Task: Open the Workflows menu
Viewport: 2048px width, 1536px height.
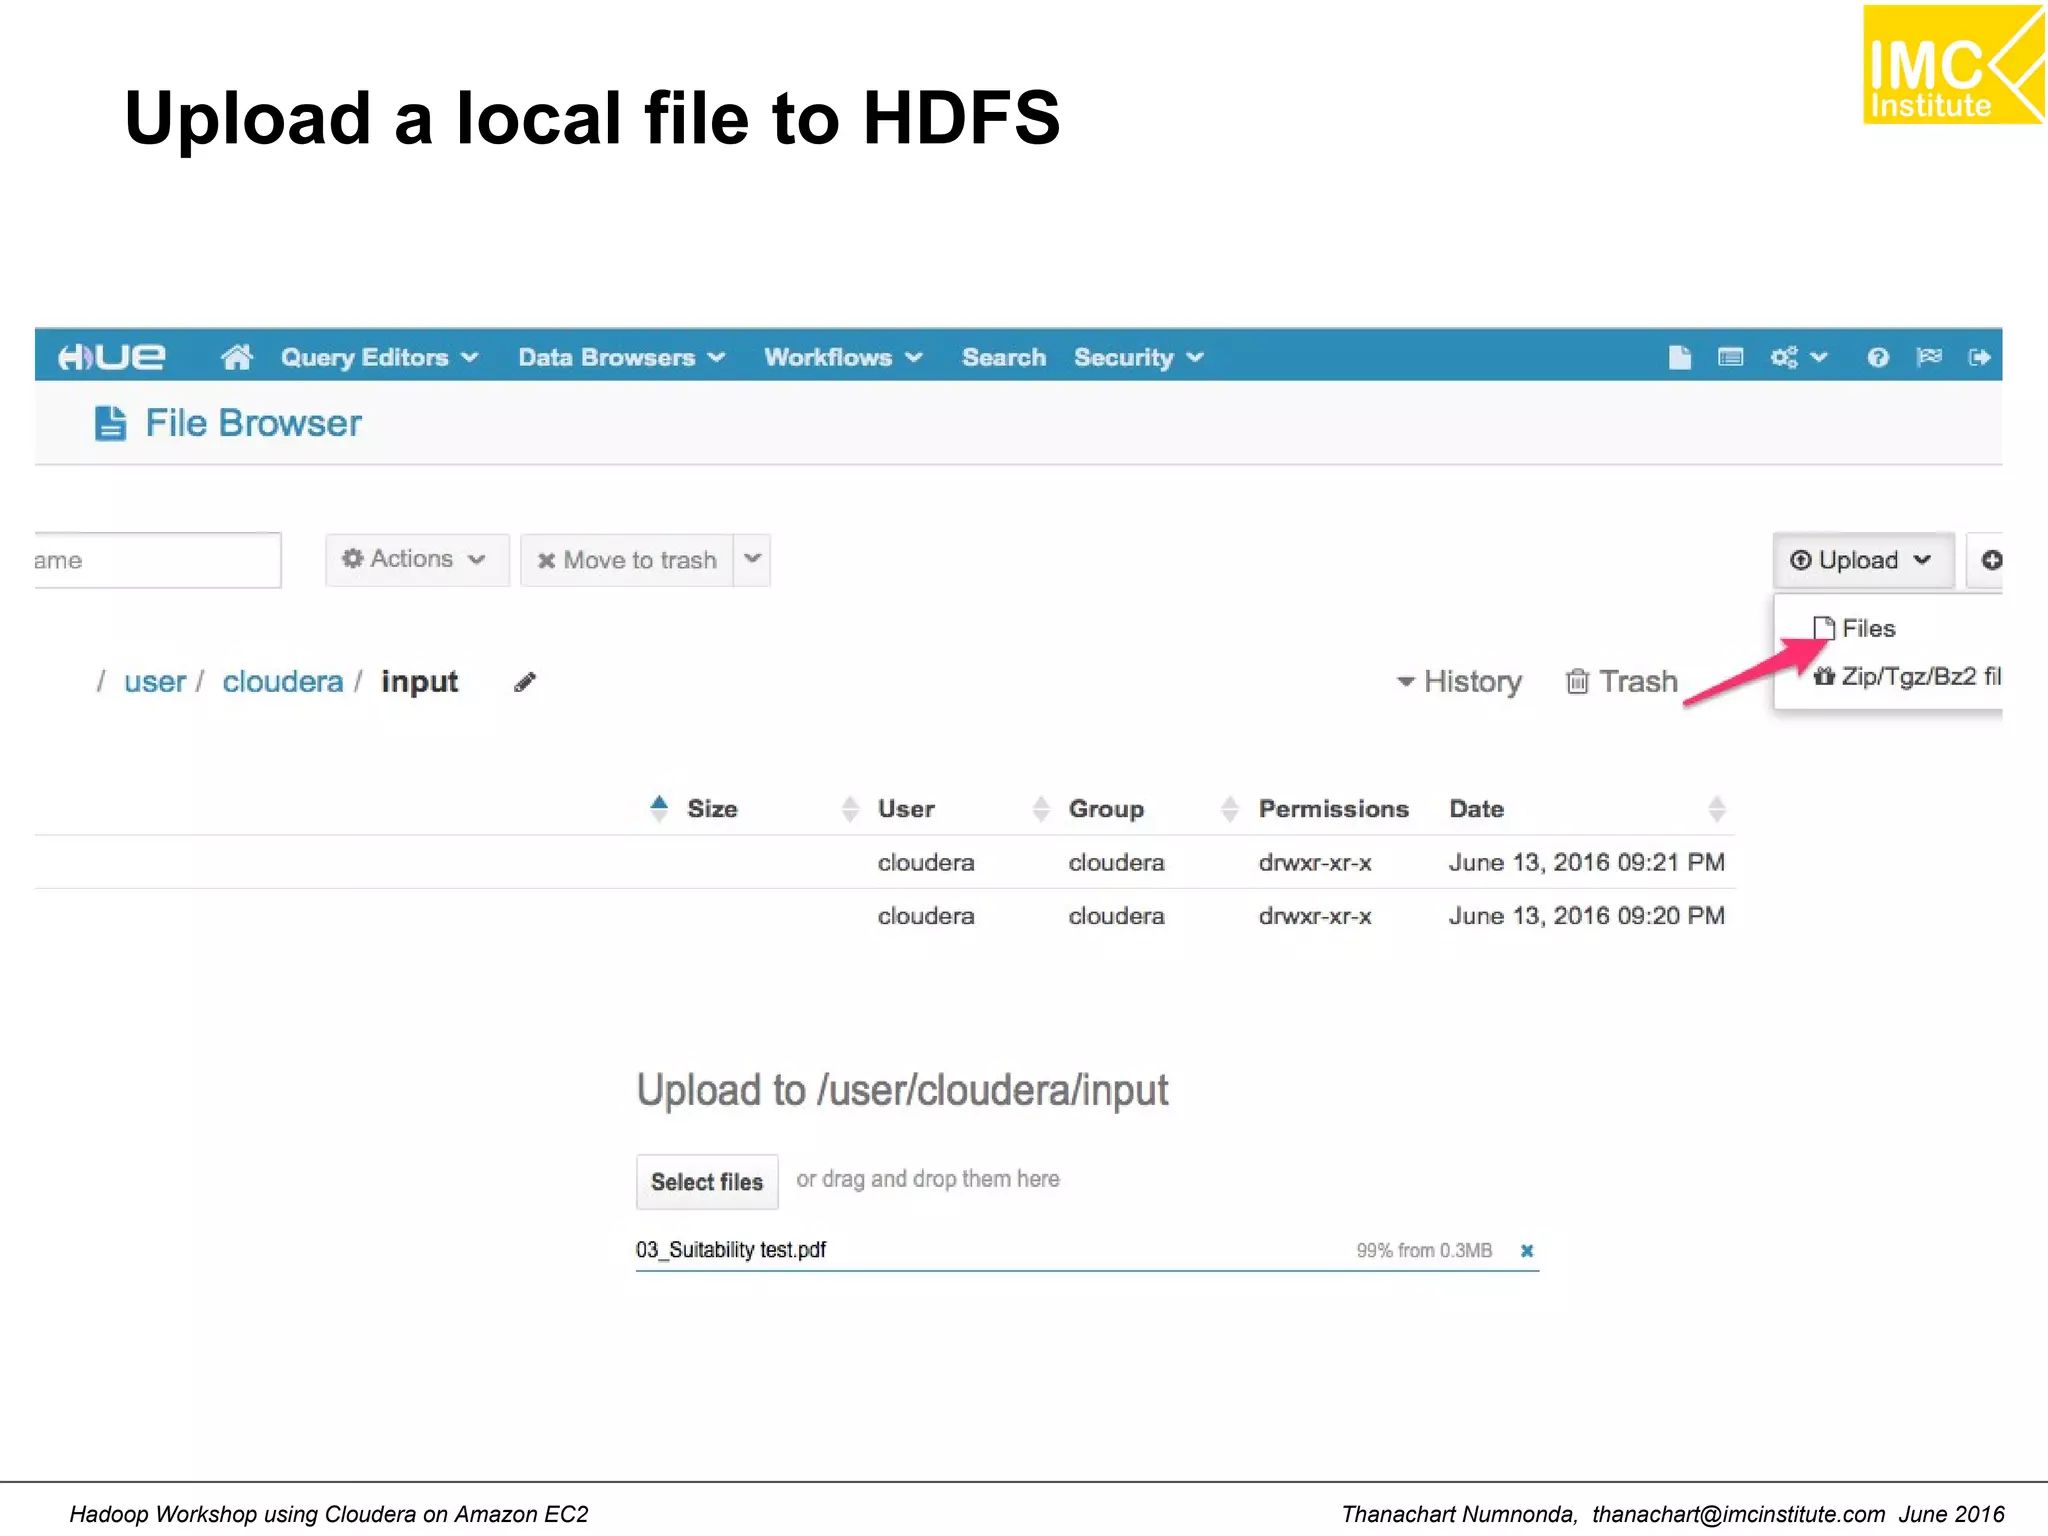Action: coord(843,357)
